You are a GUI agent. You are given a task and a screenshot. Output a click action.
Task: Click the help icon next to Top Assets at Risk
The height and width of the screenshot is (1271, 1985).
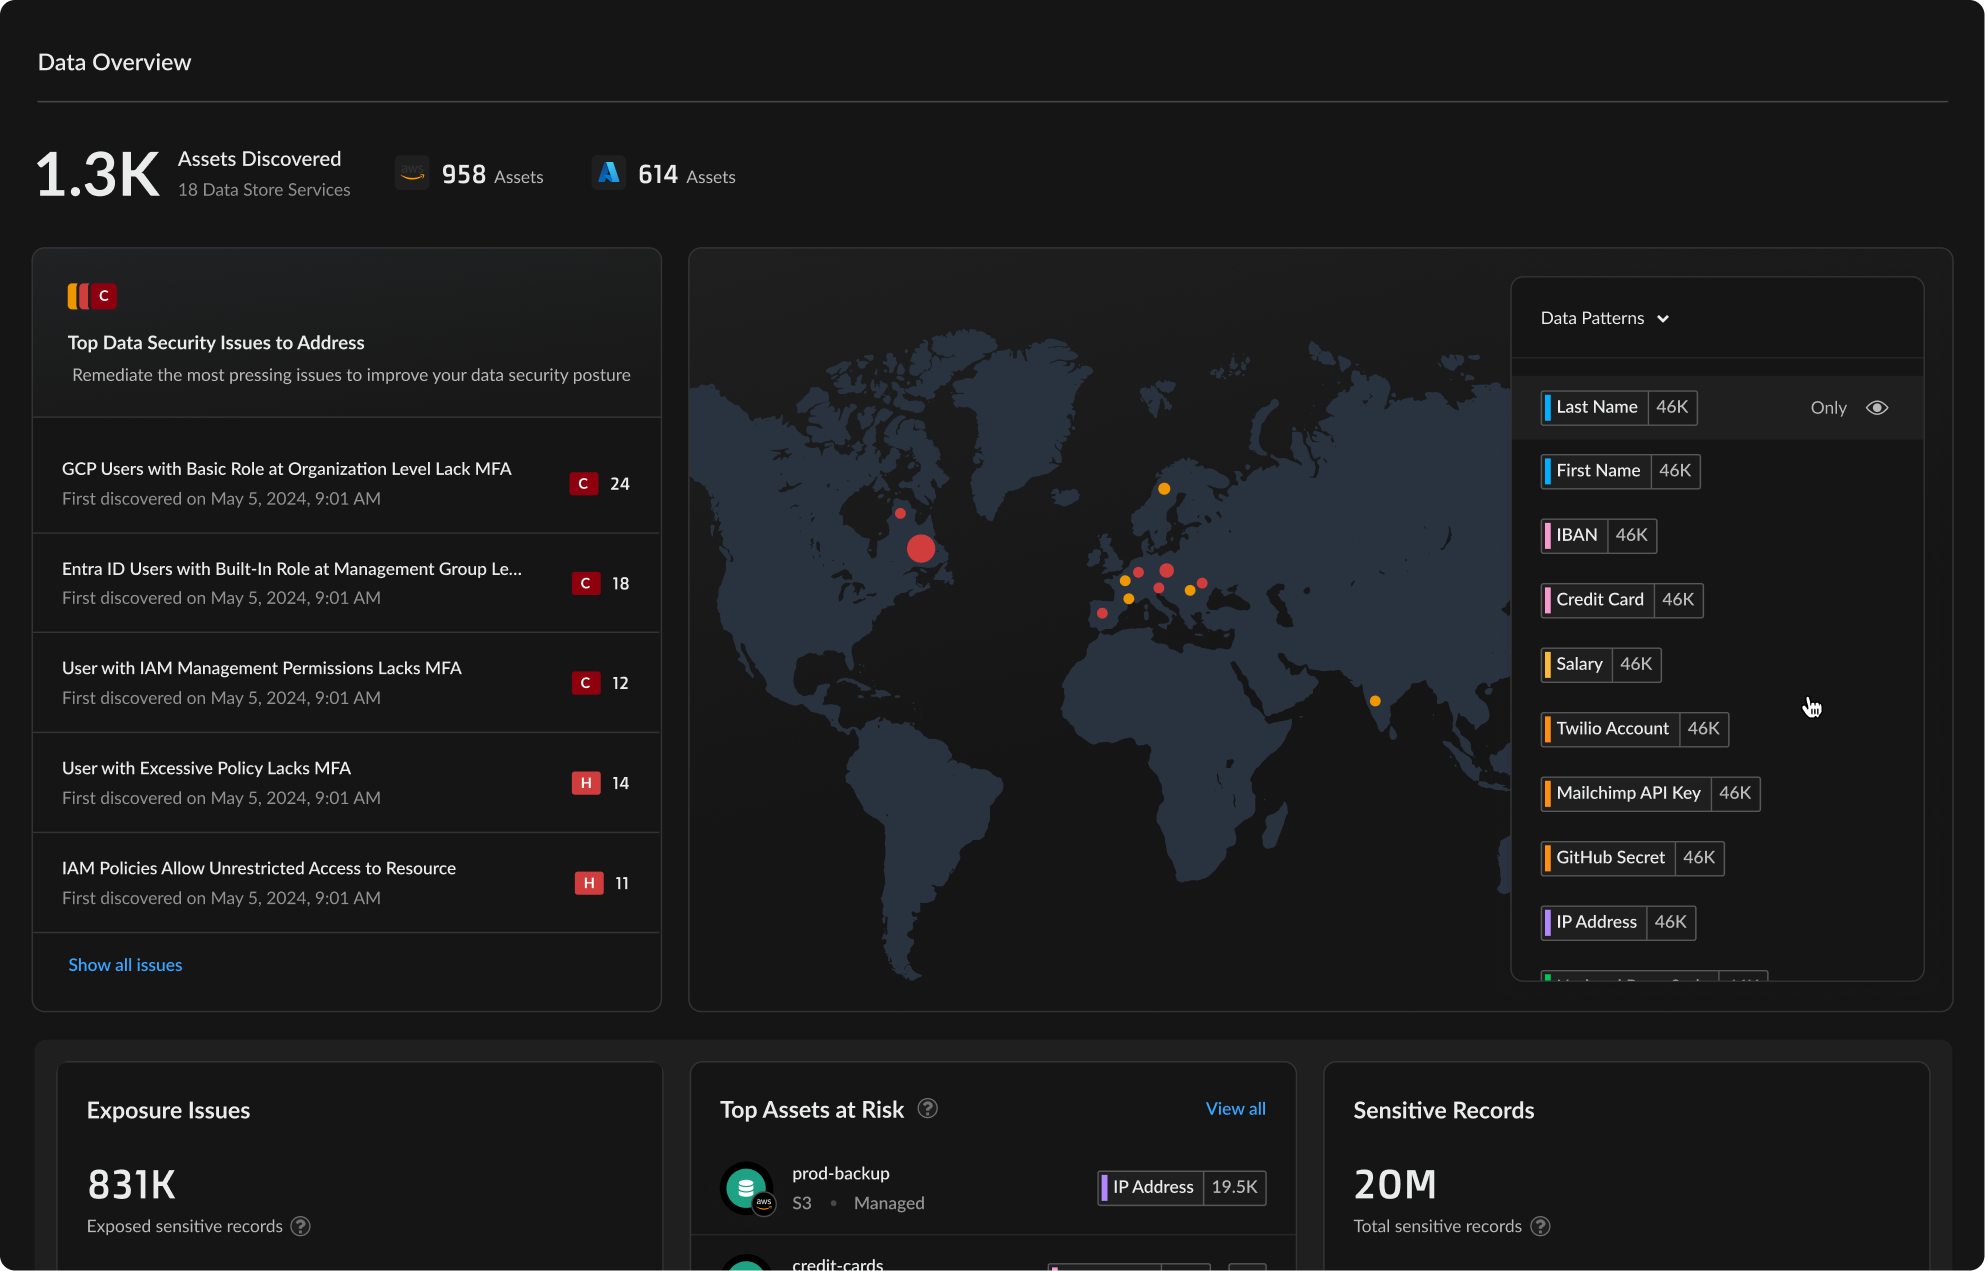(927, 1108)
